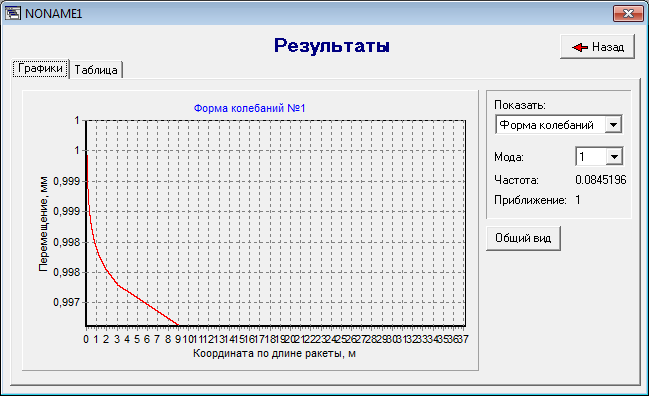
Task: Click the 0,997 y-axis tick label
Action: pos(66,302)
